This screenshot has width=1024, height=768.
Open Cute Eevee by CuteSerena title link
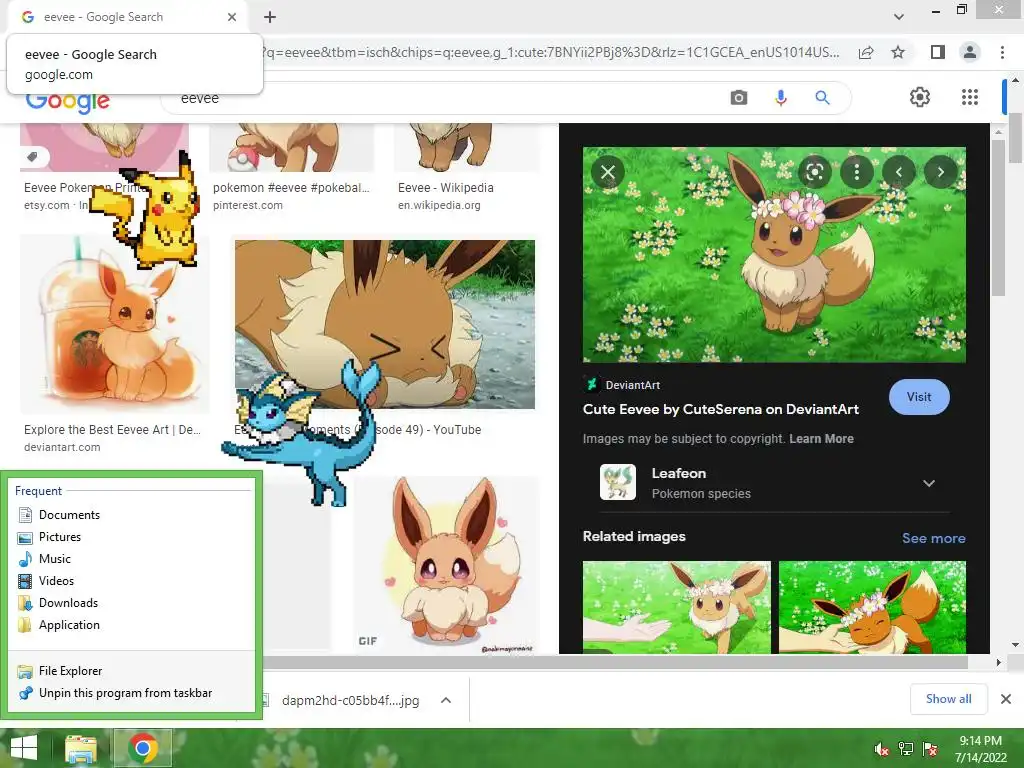click(720, 409)
